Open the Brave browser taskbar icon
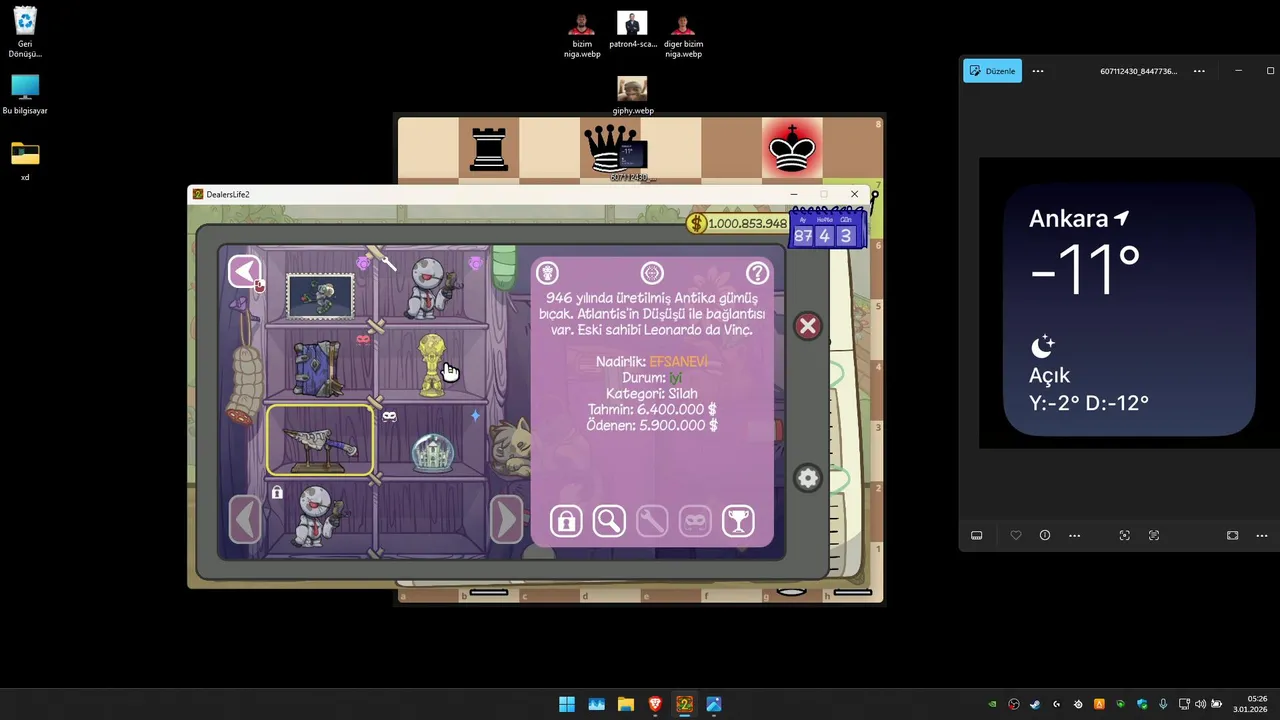1280x720 pixels. pos(655,704)
